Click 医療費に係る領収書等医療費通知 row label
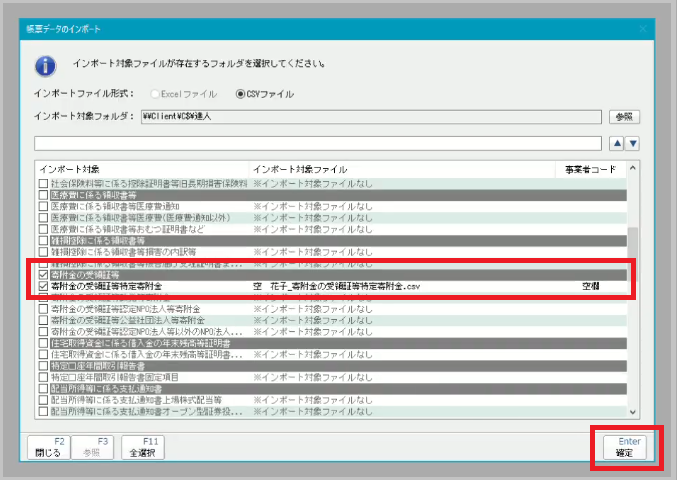The width and height of the screenshot is (677, 480). coord(115,206)
